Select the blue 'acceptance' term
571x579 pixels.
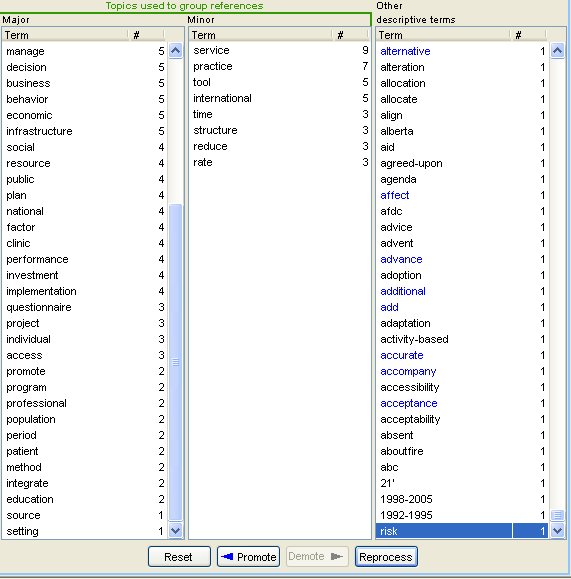(408, 403)
